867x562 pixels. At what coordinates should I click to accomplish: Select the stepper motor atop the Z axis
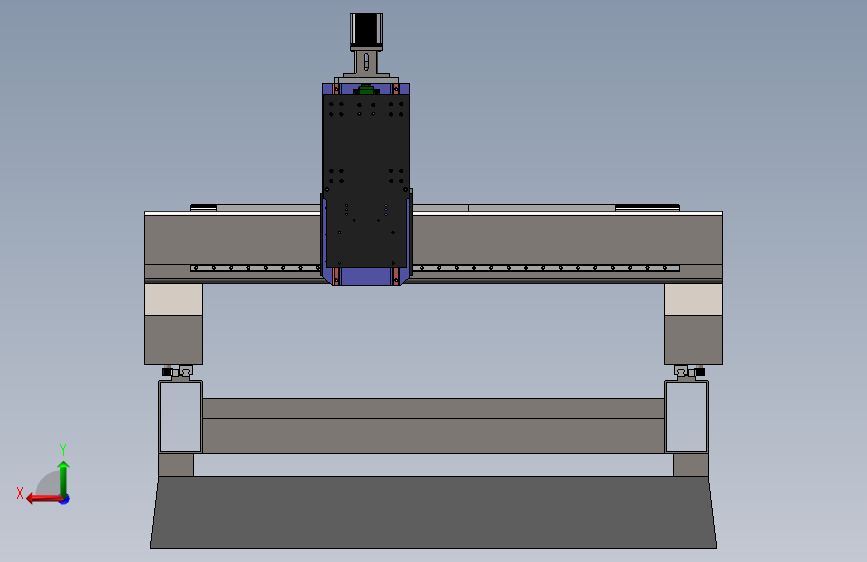tap(366, 32)
